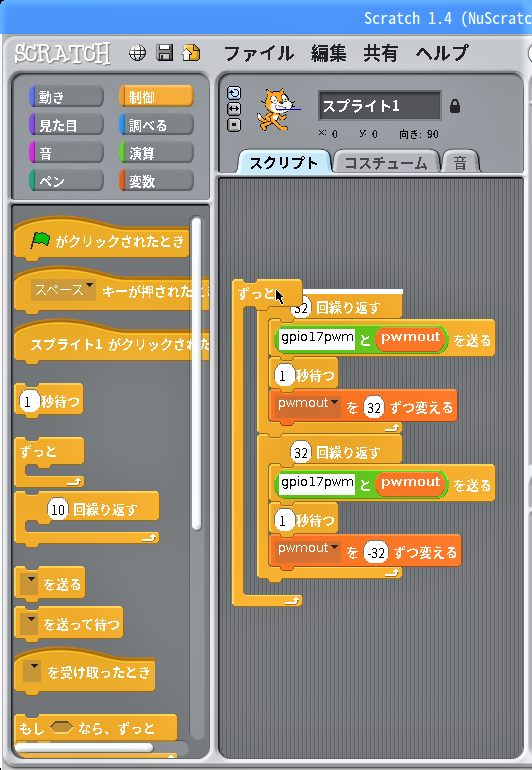This screenshot has height=770, width=532.
Task: Click the padlock icon beside the sprite name
Action: 455,106
